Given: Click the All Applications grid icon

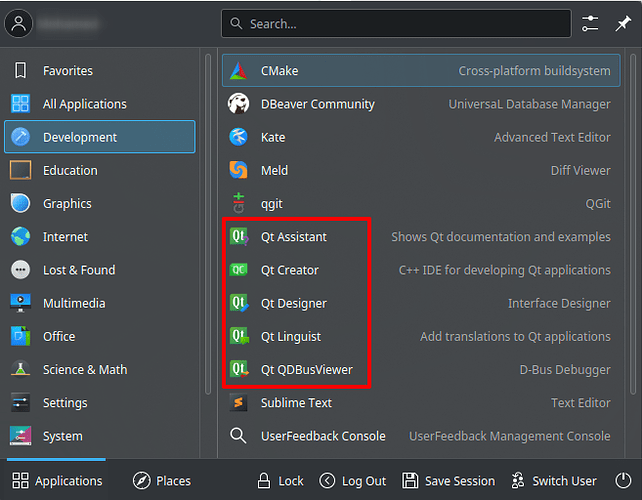Looking at the screenshot, I should pyautogui.click(x=20, y=104).
